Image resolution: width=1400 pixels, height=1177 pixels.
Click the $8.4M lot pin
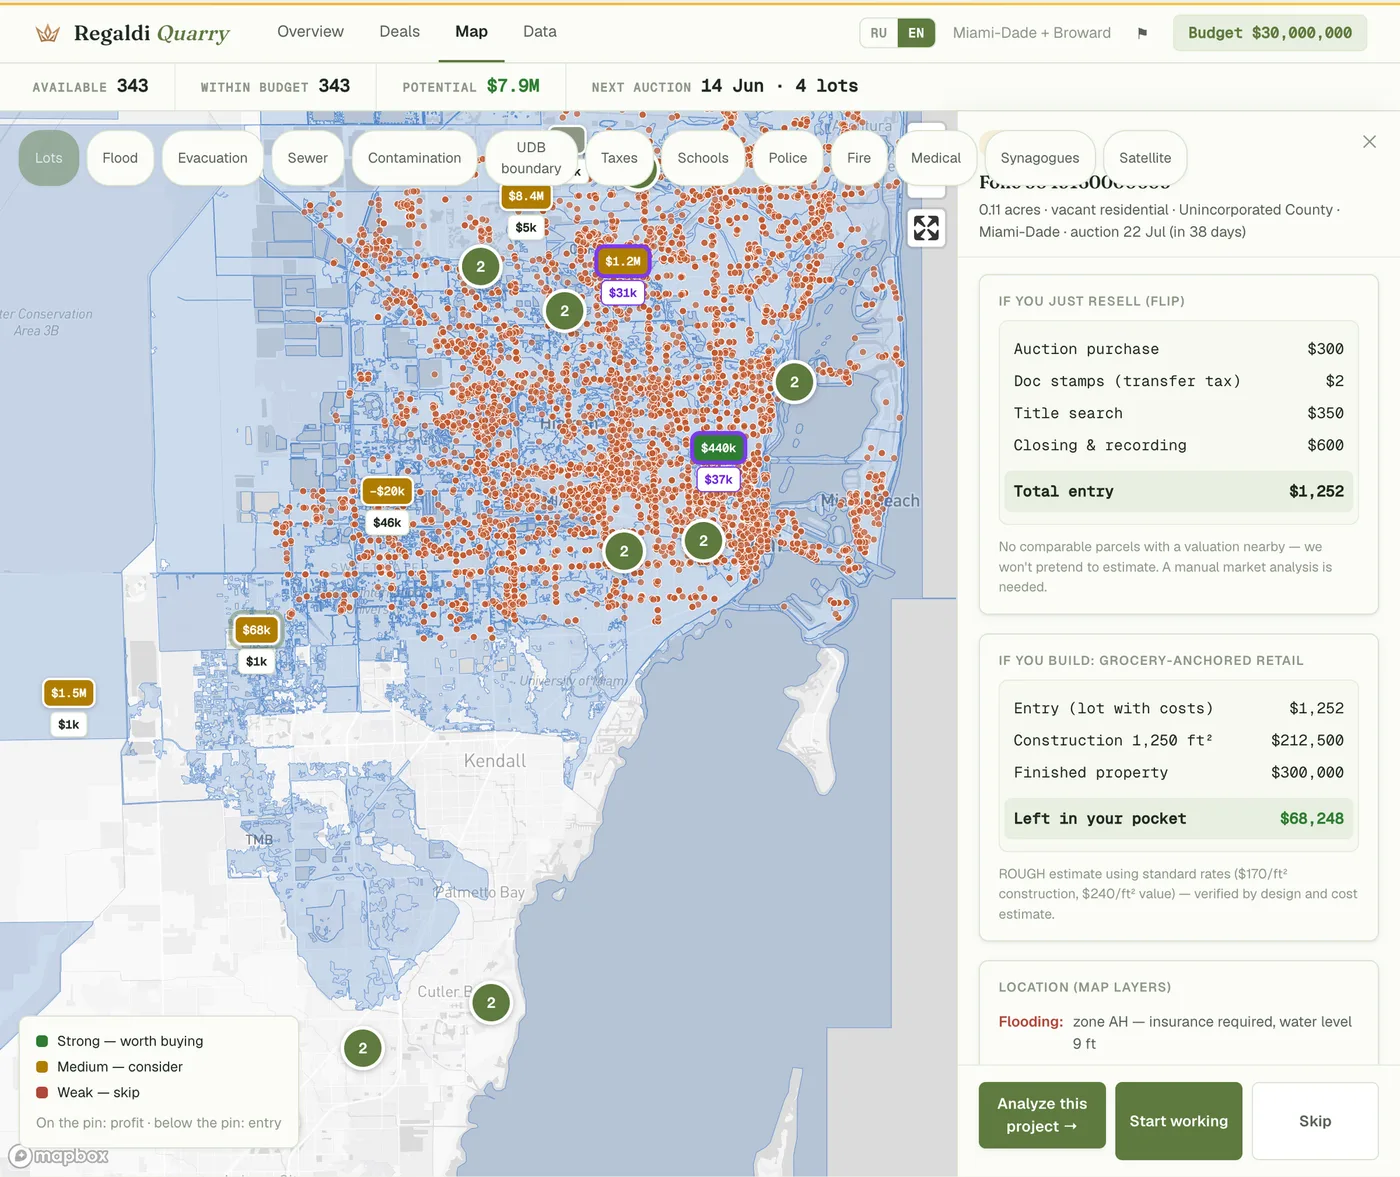[x=526, y=196]
